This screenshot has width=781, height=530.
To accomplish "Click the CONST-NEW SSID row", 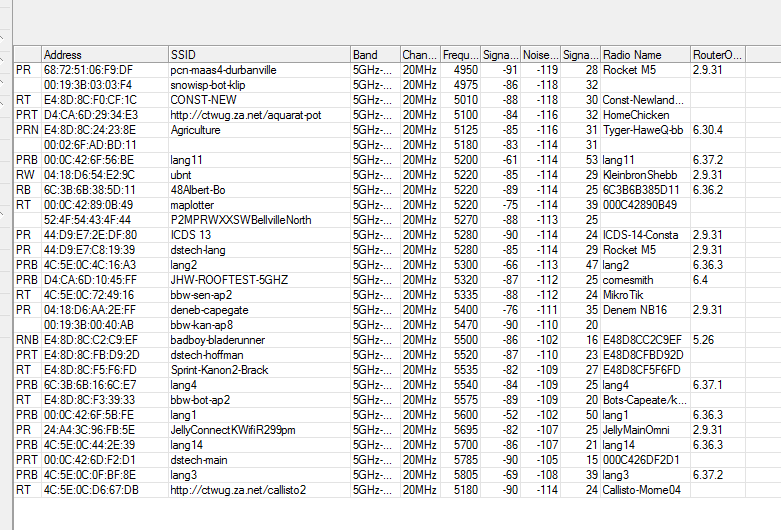I will point(203,100).
